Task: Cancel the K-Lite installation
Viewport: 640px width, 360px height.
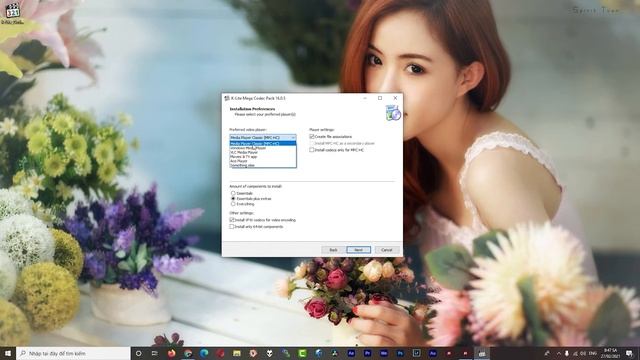Action: pyautogui.click(x=387, y=250)
